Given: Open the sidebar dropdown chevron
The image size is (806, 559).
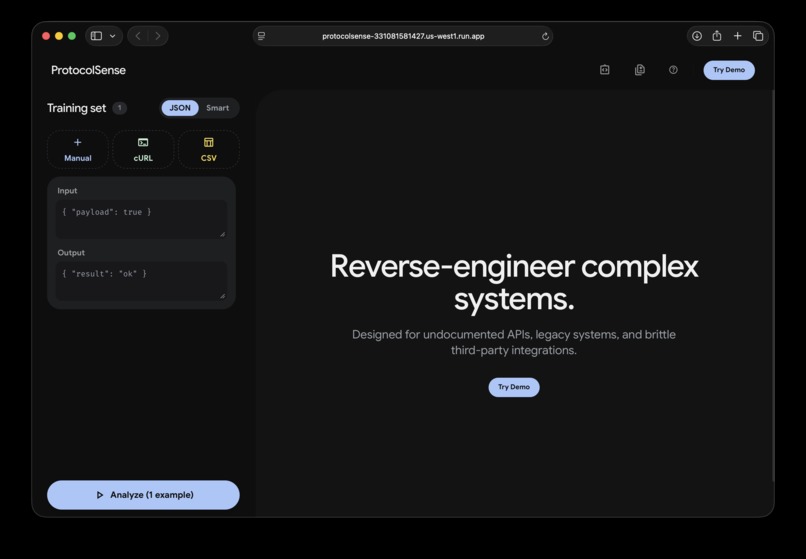Looking at the screenshot, I should (113, 36).
